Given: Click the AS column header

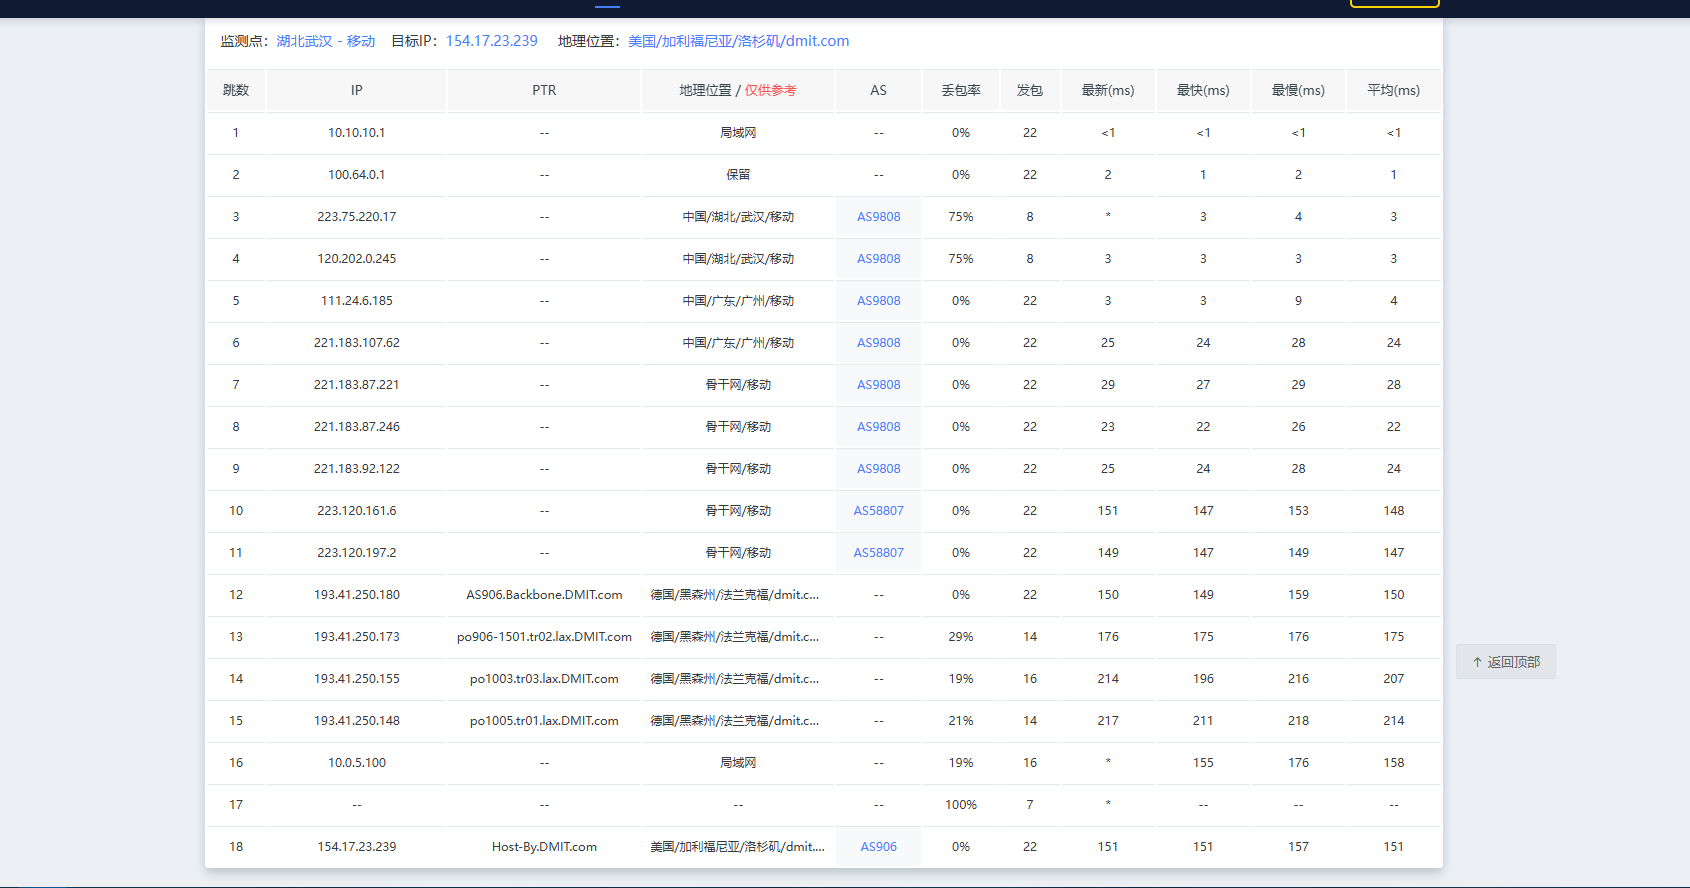Looking at the screenshot, I should (879, 90).
